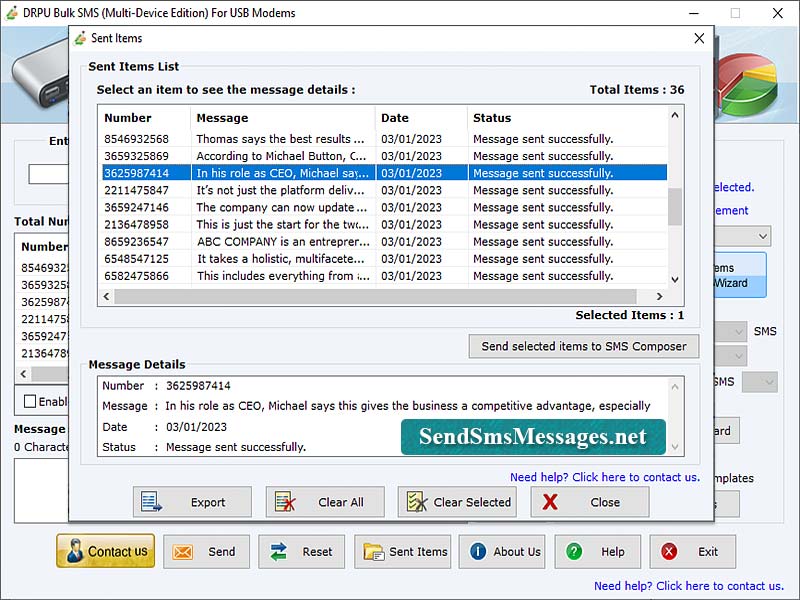Click the About Us info icon
The image size is (800, 600).
(x=477, y=551)
